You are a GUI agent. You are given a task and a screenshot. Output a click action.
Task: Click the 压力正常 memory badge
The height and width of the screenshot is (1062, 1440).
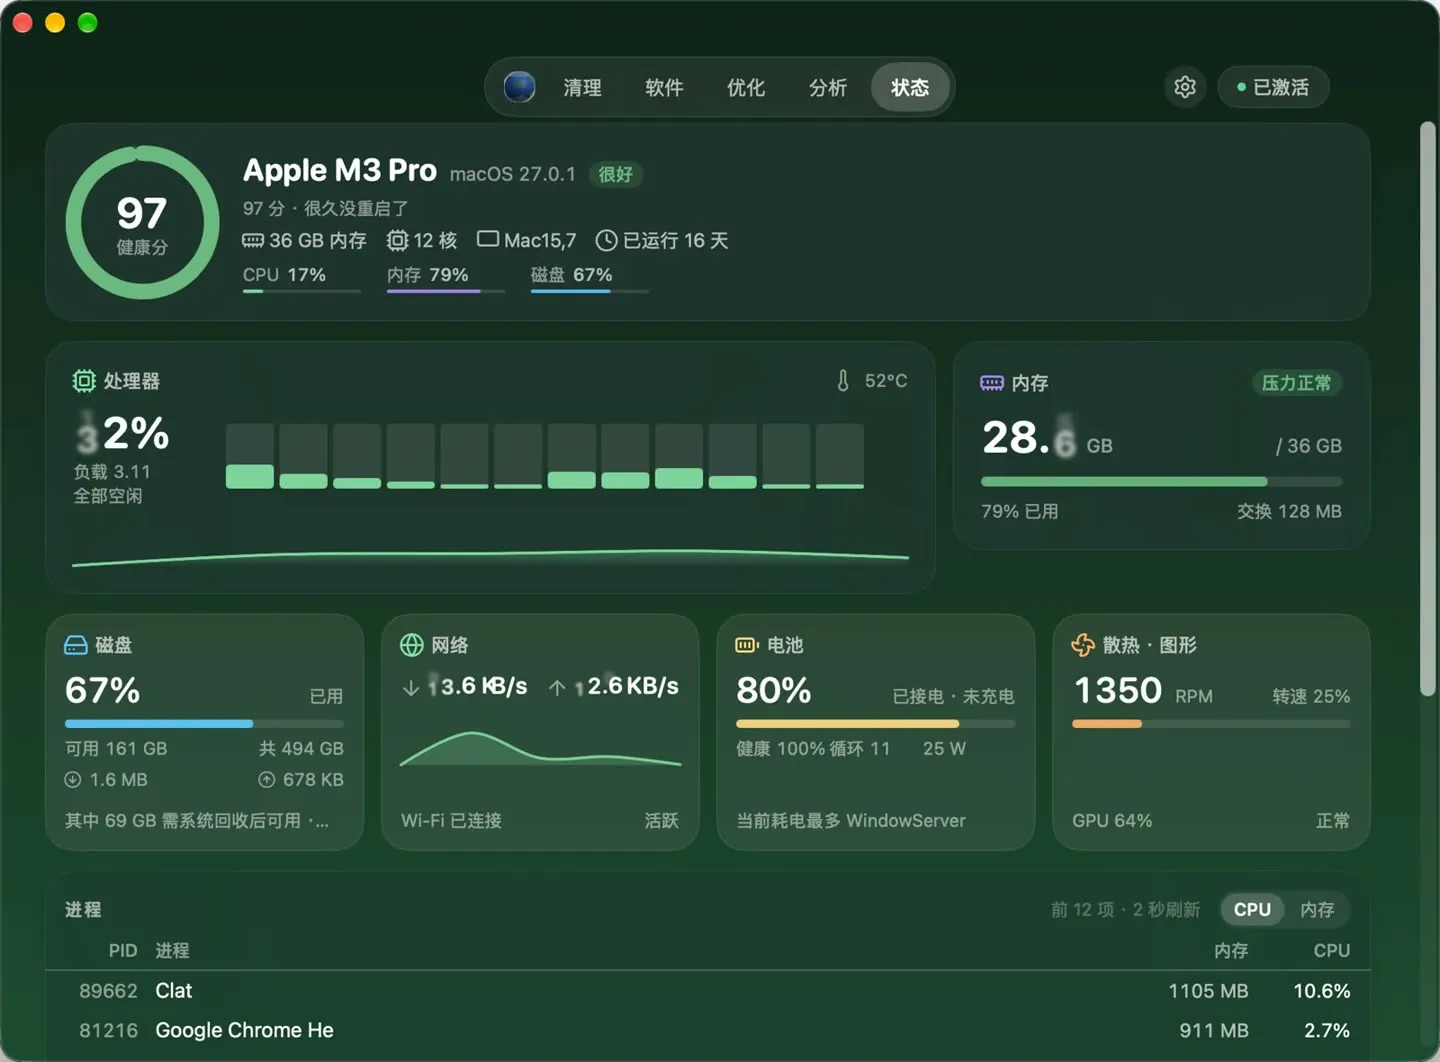(1297, 383)
